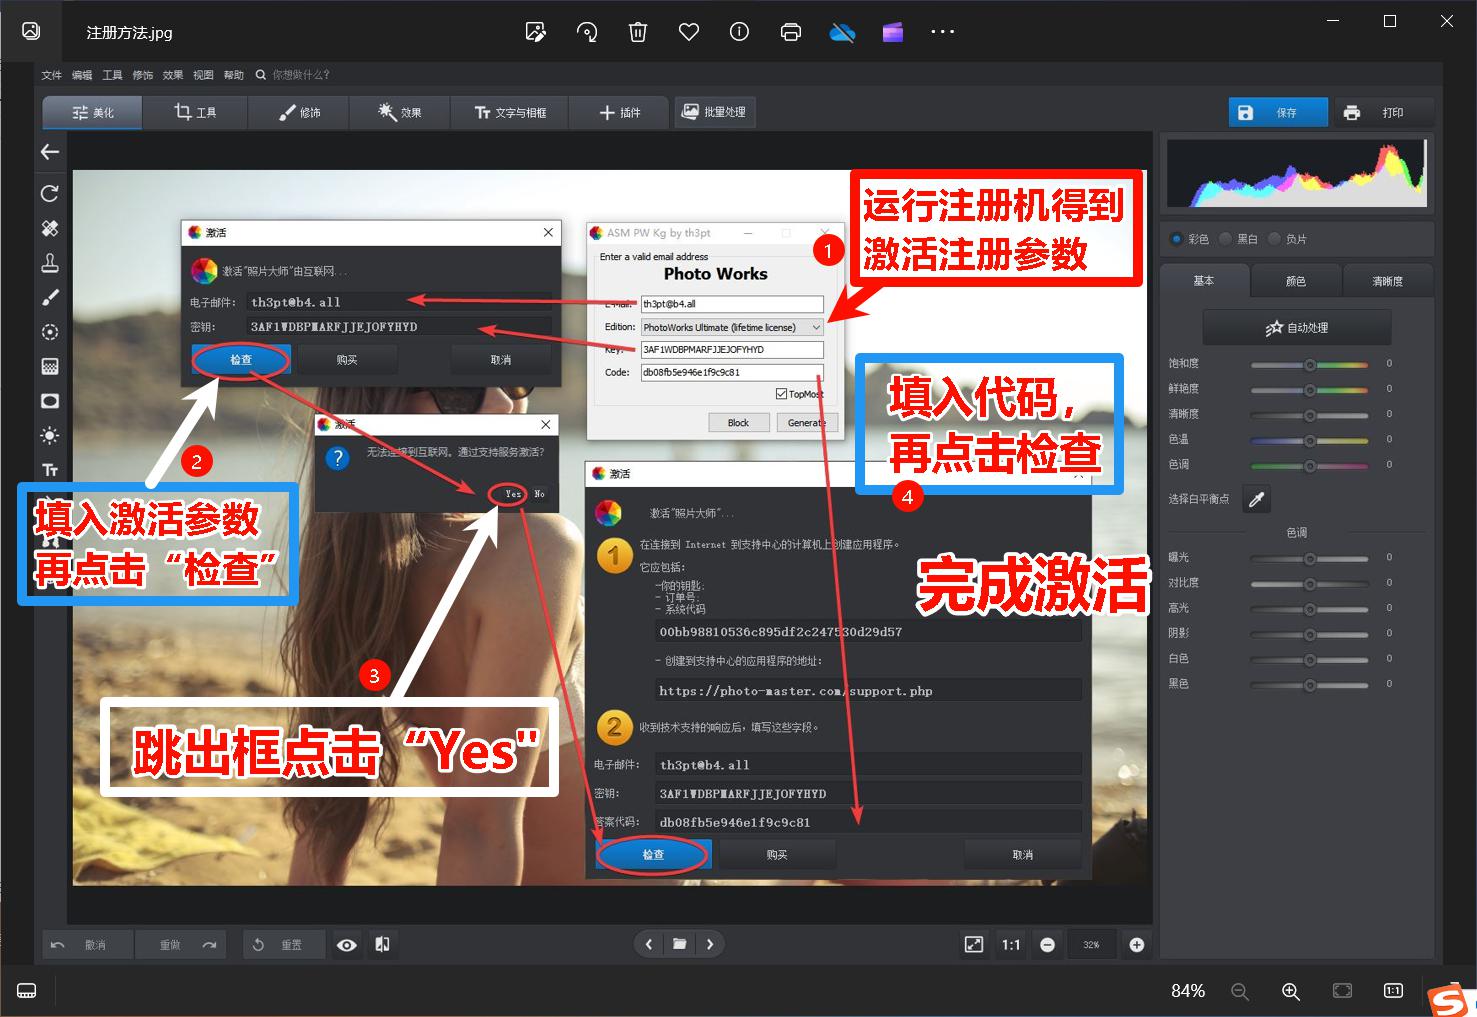Open the 文件 menu in PhotoWorks
This screenshot has height=1017, width=1477.
coord(52,75)
